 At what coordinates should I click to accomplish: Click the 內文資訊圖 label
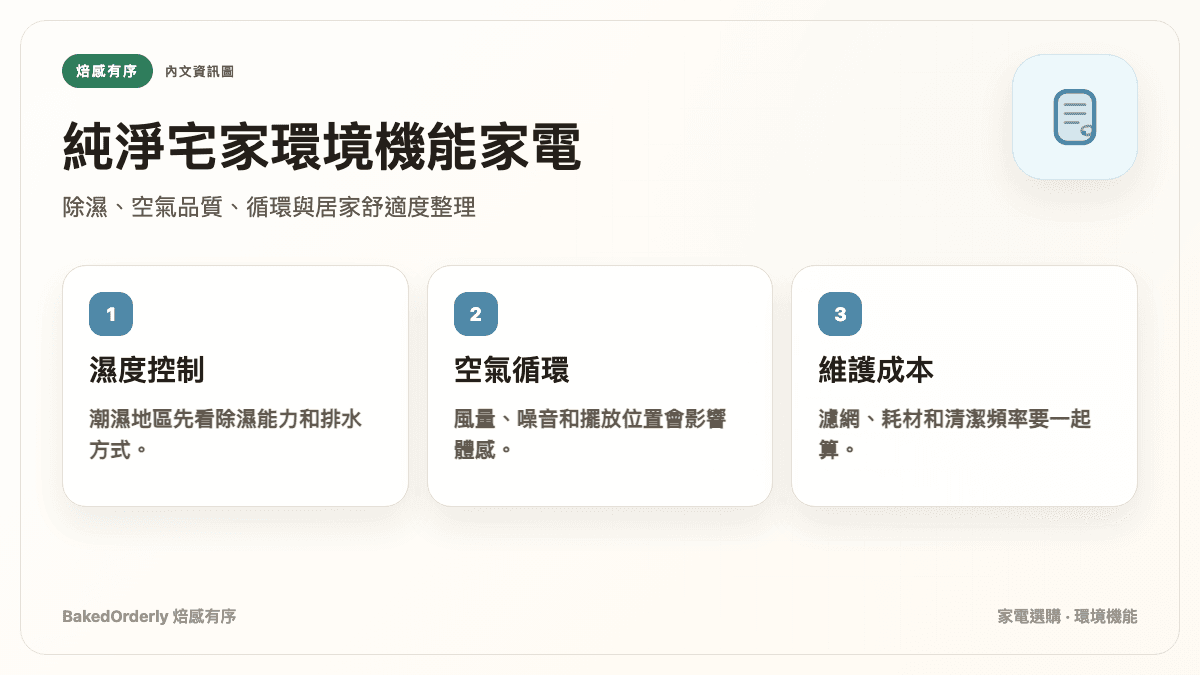(200, 72)
